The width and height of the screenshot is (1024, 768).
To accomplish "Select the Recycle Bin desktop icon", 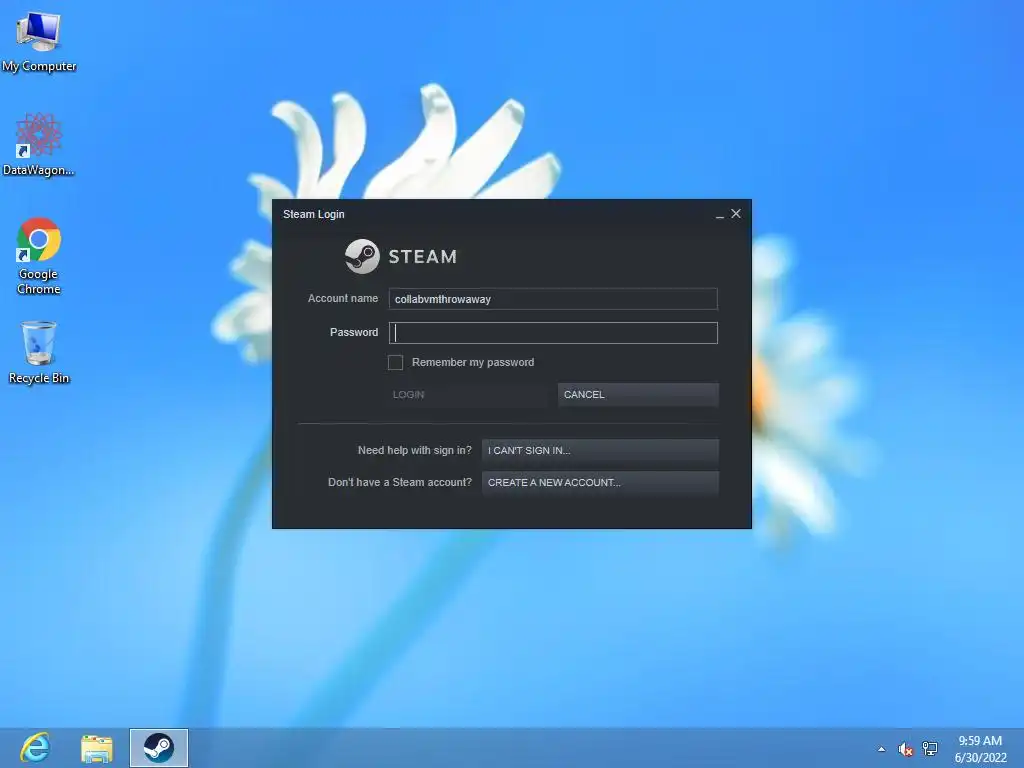I will tap(39, 353).
